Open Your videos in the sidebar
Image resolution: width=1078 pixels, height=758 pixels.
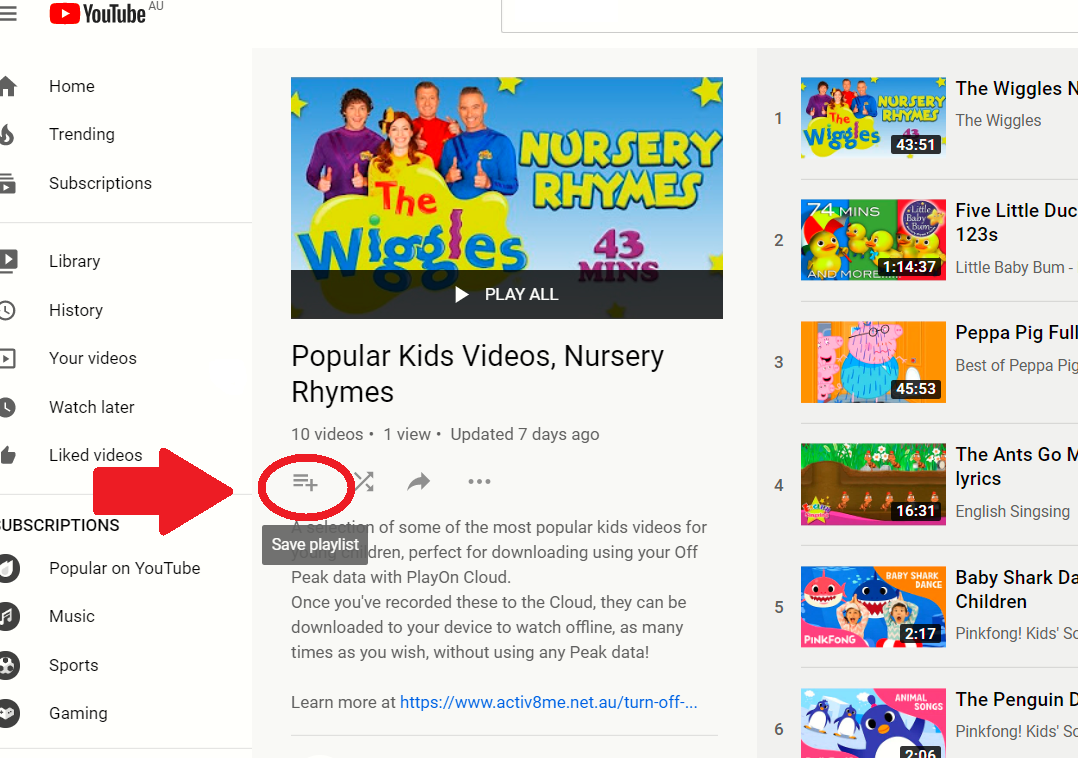[93, 358]
